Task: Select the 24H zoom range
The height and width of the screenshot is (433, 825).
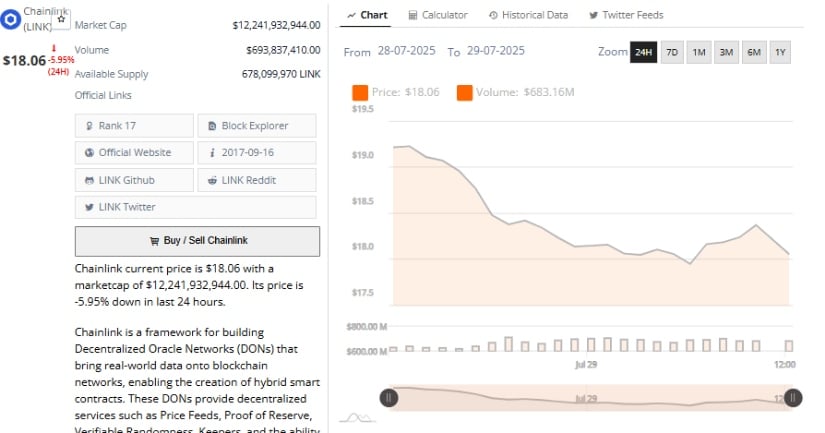Action: [643, 52]
